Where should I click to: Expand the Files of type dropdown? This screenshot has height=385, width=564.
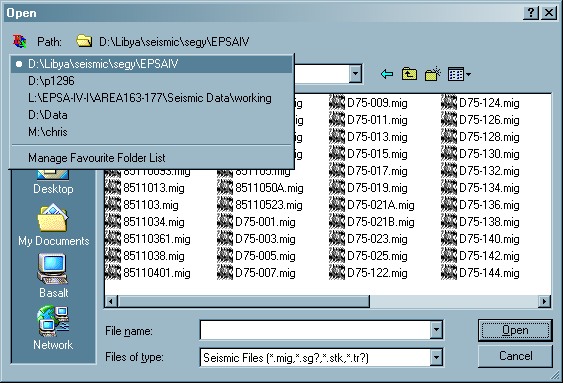coord(436,357)
